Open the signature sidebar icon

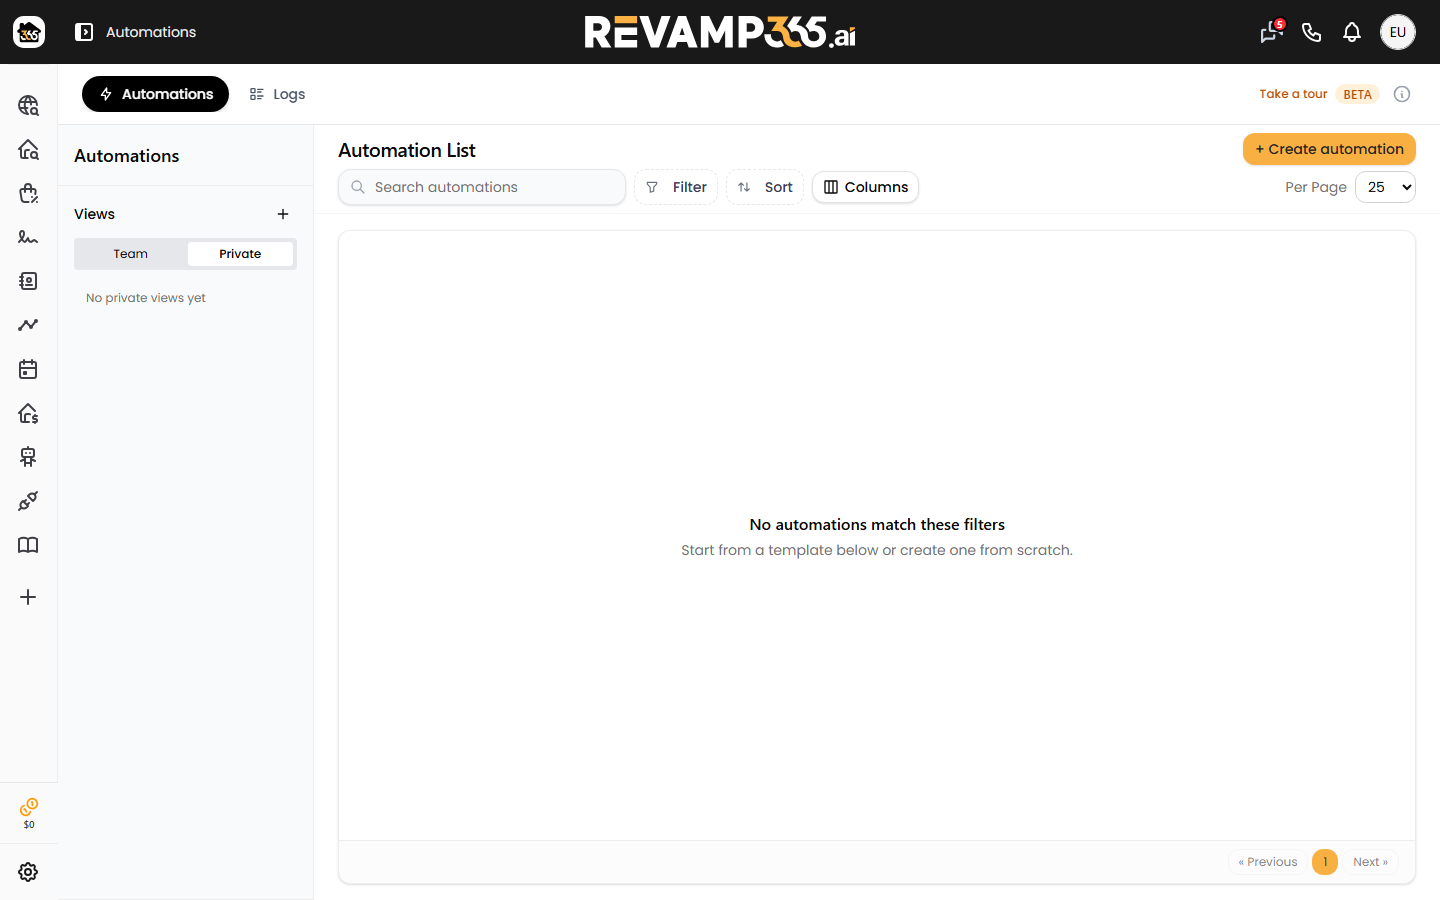pyautogui.click(x=28, y=237)
